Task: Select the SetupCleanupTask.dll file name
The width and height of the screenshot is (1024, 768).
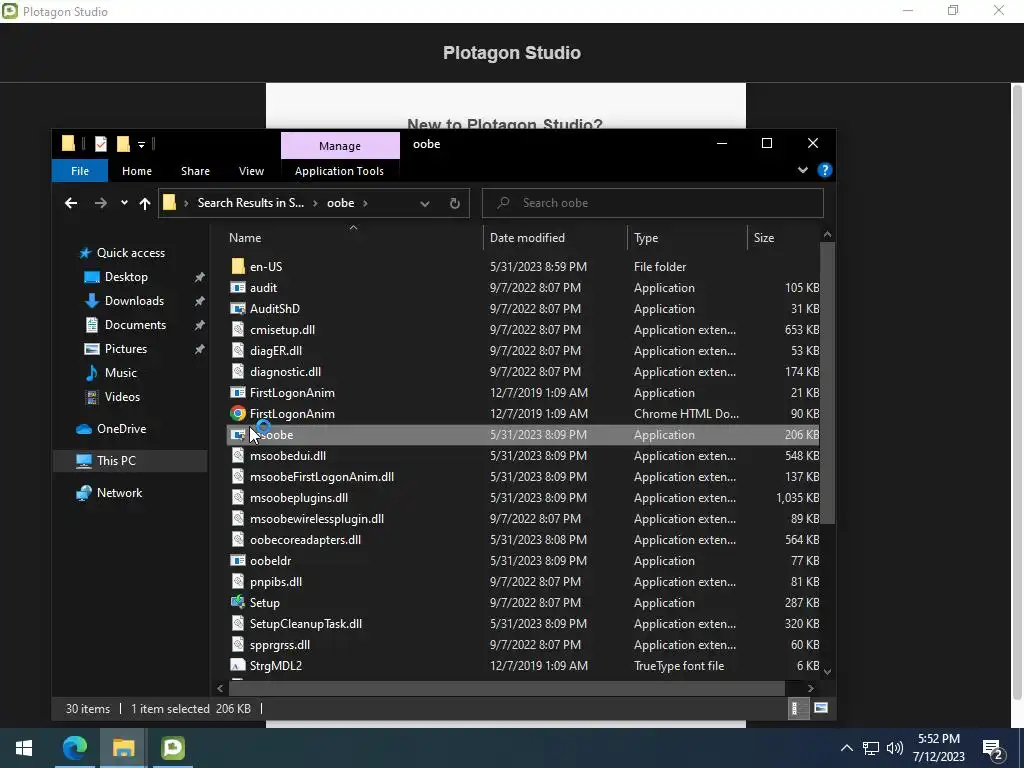Action: coord(306,624)
